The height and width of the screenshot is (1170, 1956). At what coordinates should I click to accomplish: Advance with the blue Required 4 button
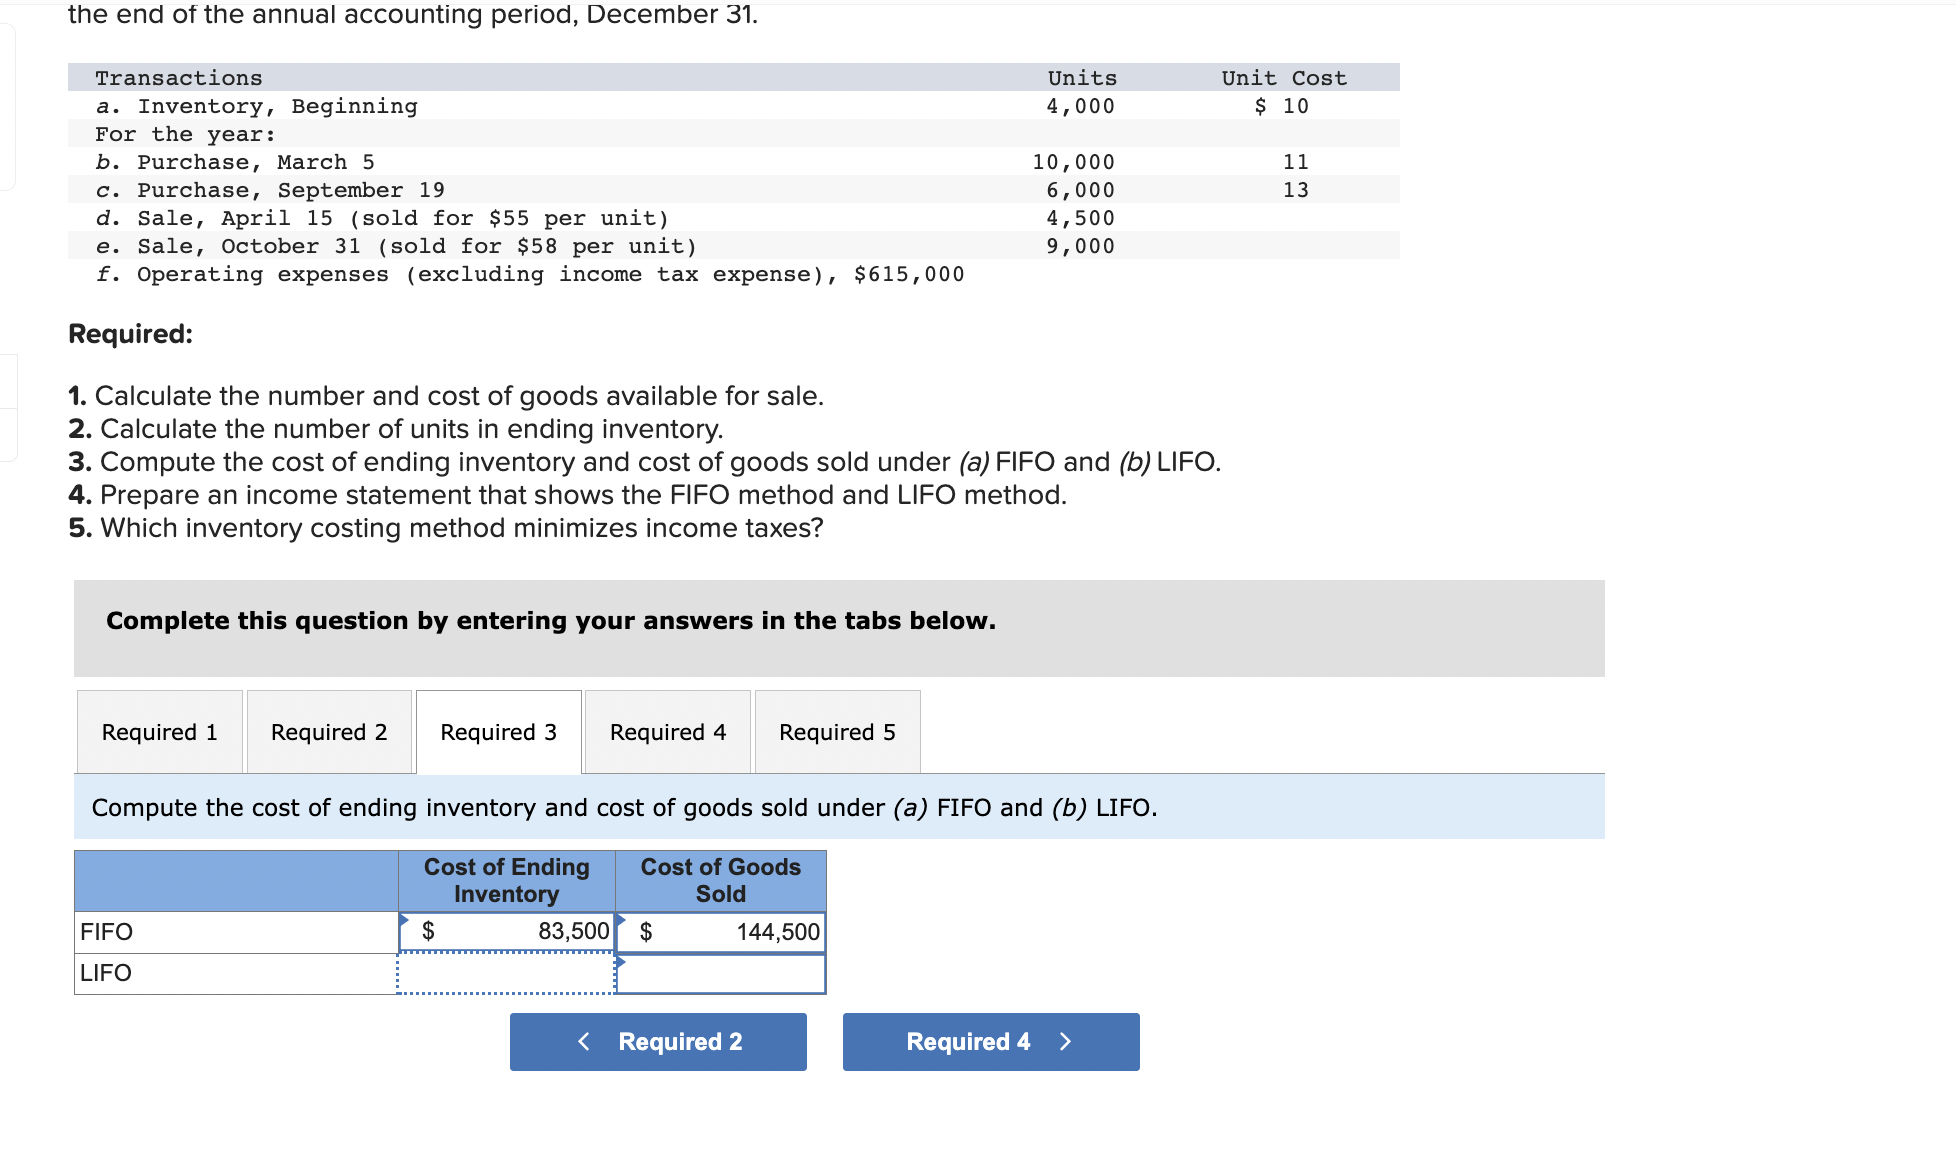(x=990, y=1042)
